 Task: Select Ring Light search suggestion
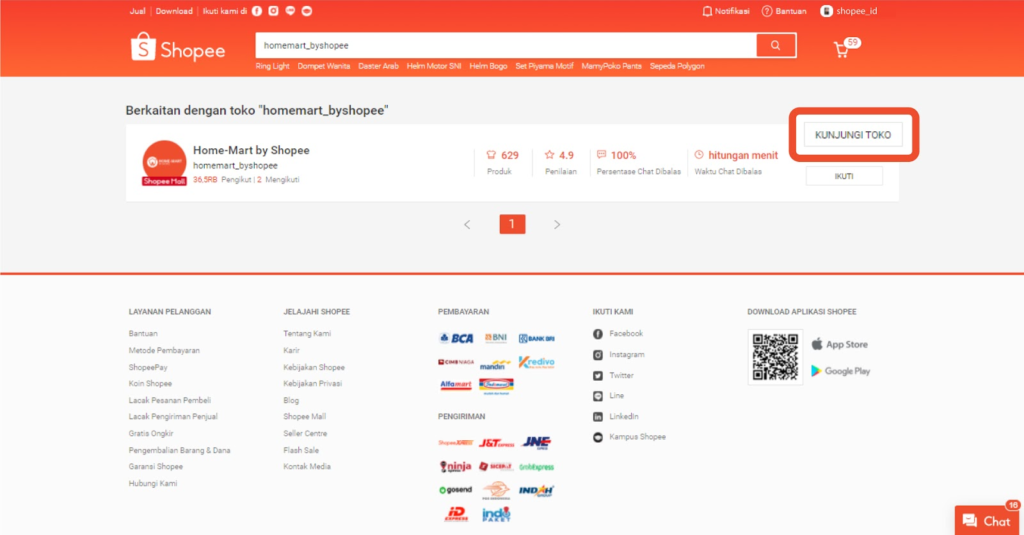point(272,66)
